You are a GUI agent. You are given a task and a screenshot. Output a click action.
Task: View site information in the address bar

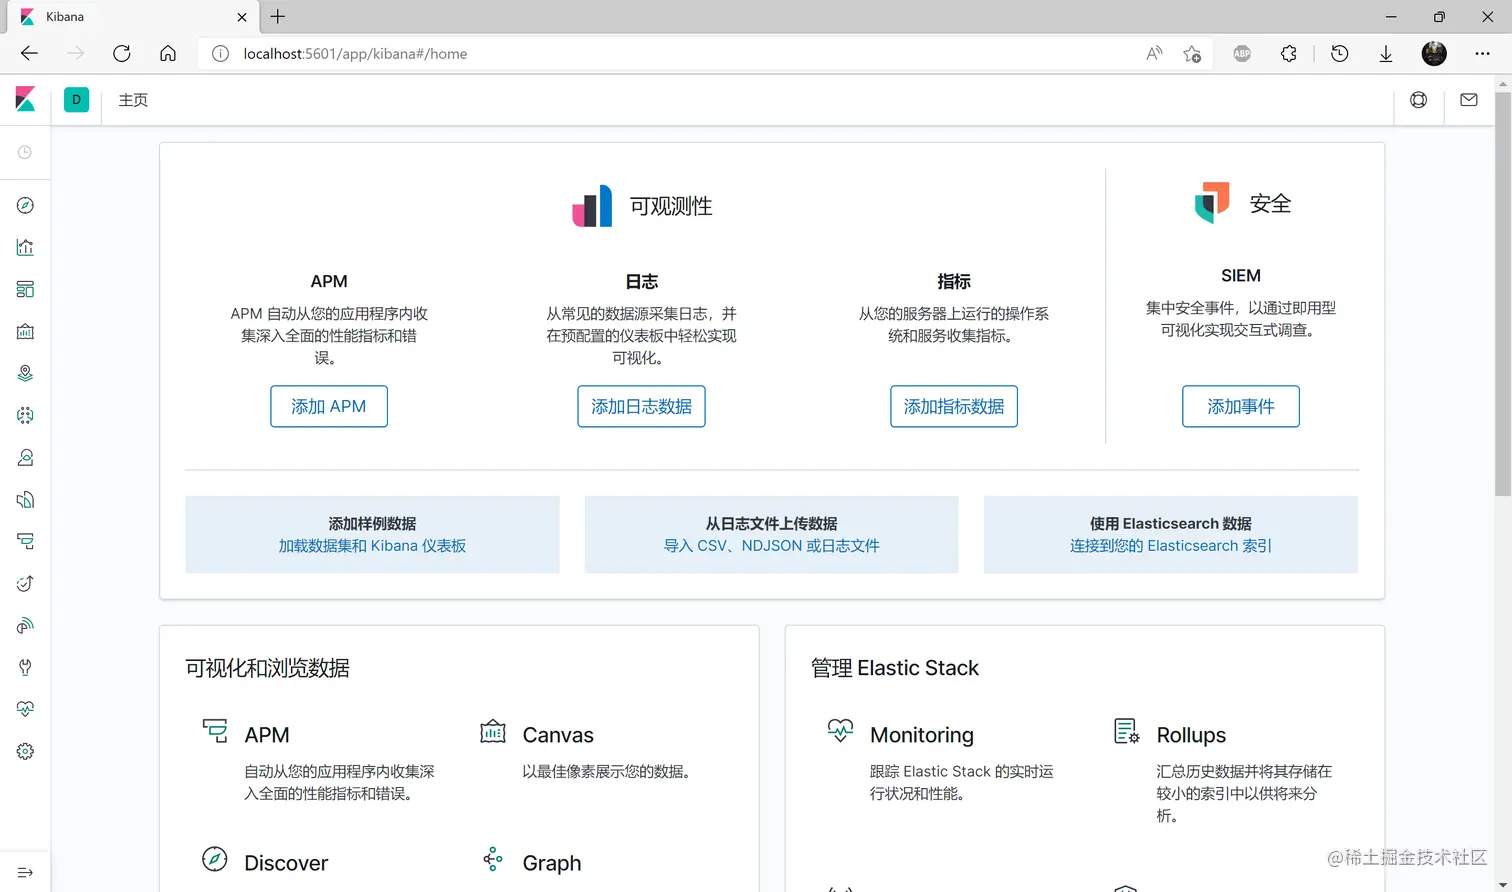[x=221, y=54]
